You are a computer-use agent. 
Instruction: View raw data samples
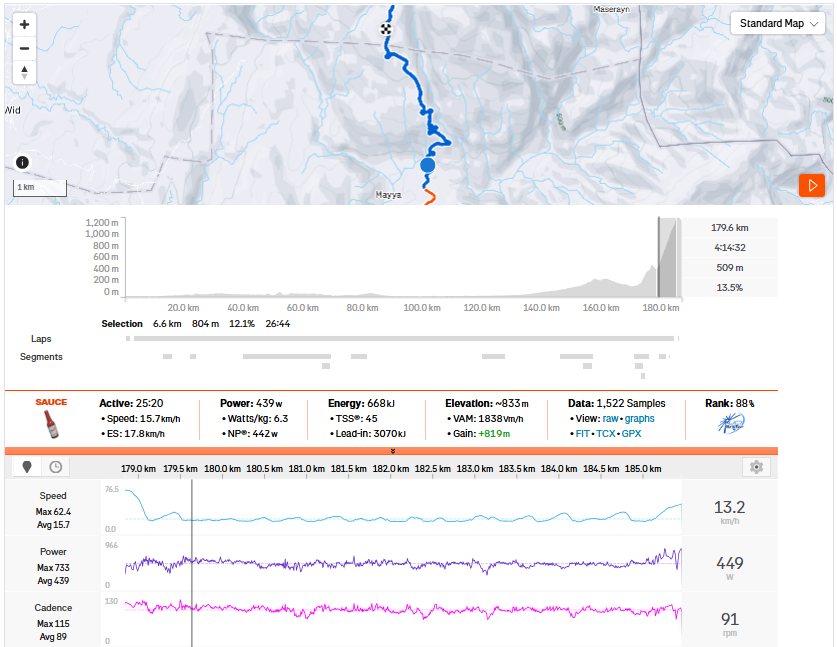pos(610,419)
